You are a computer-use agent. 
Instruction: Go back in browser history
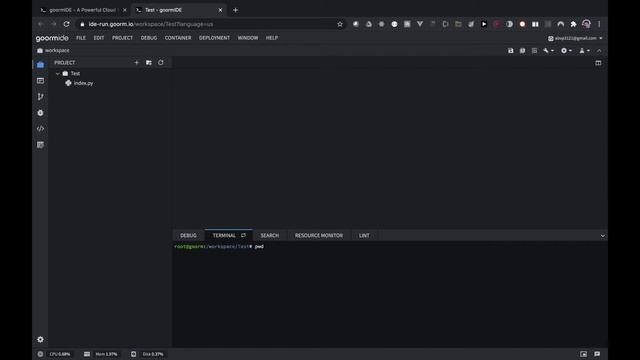41,24
